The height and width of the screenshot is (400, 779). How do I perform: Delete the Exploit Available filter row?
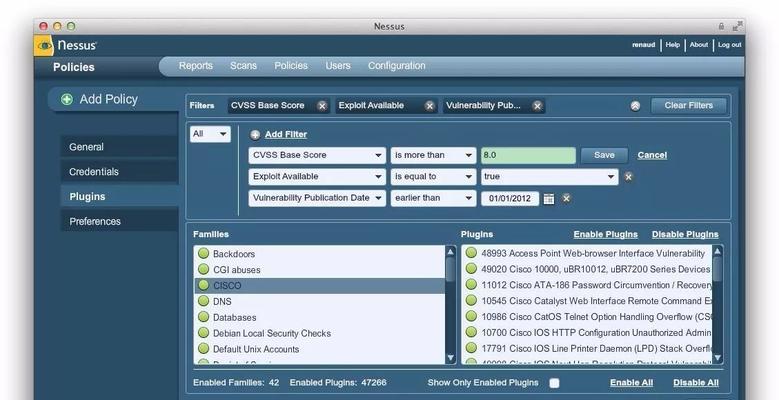628,177
